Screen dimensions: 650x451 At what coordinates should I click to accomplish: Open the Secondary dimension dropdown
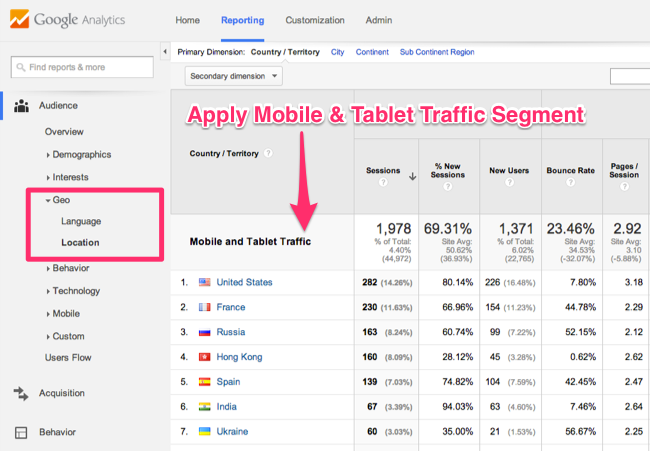(233, 76)
